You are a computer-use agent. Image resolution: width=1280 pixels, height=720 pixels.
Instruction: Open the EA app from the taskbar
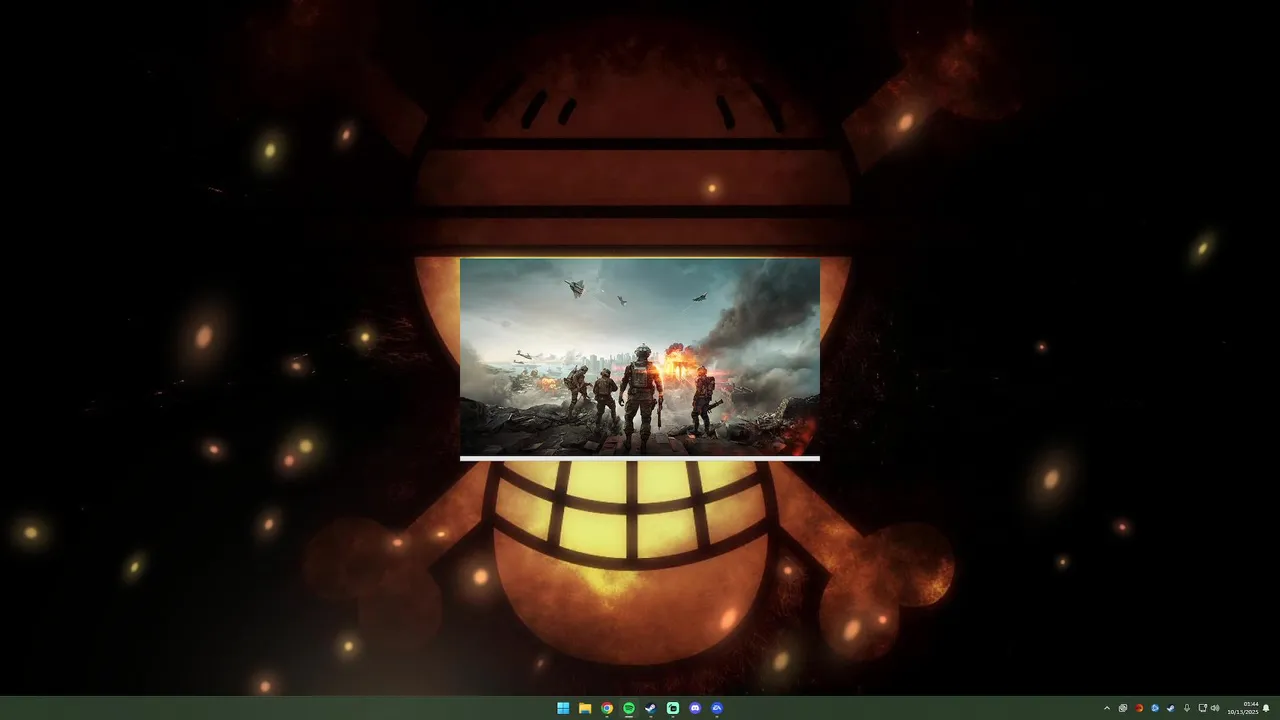tap(717, 708)
